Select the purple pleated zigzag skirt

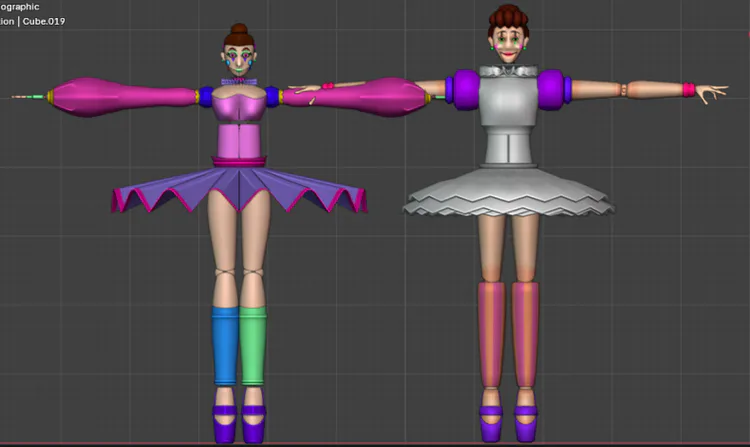pyautogui.click(x=239, y=189)
